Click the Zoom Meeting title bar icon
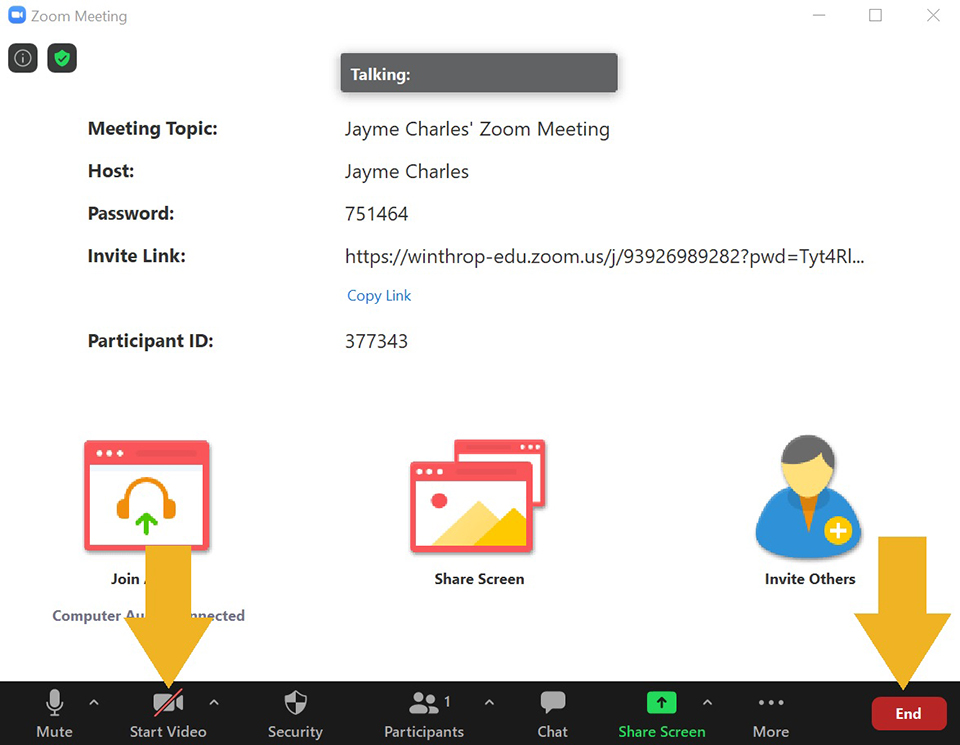 [x=17, y=15]
